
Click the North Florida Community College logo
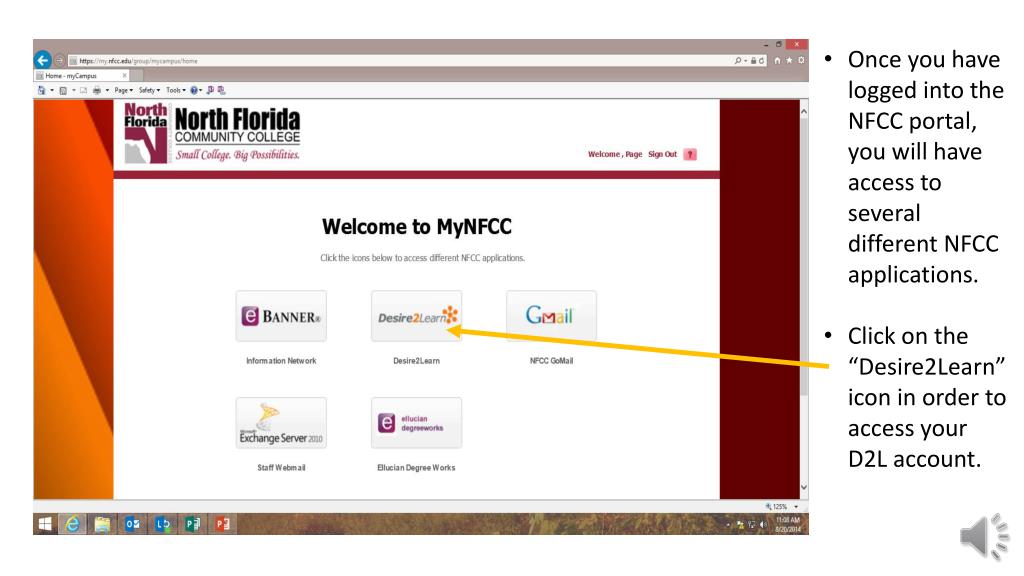pos(212,133)
